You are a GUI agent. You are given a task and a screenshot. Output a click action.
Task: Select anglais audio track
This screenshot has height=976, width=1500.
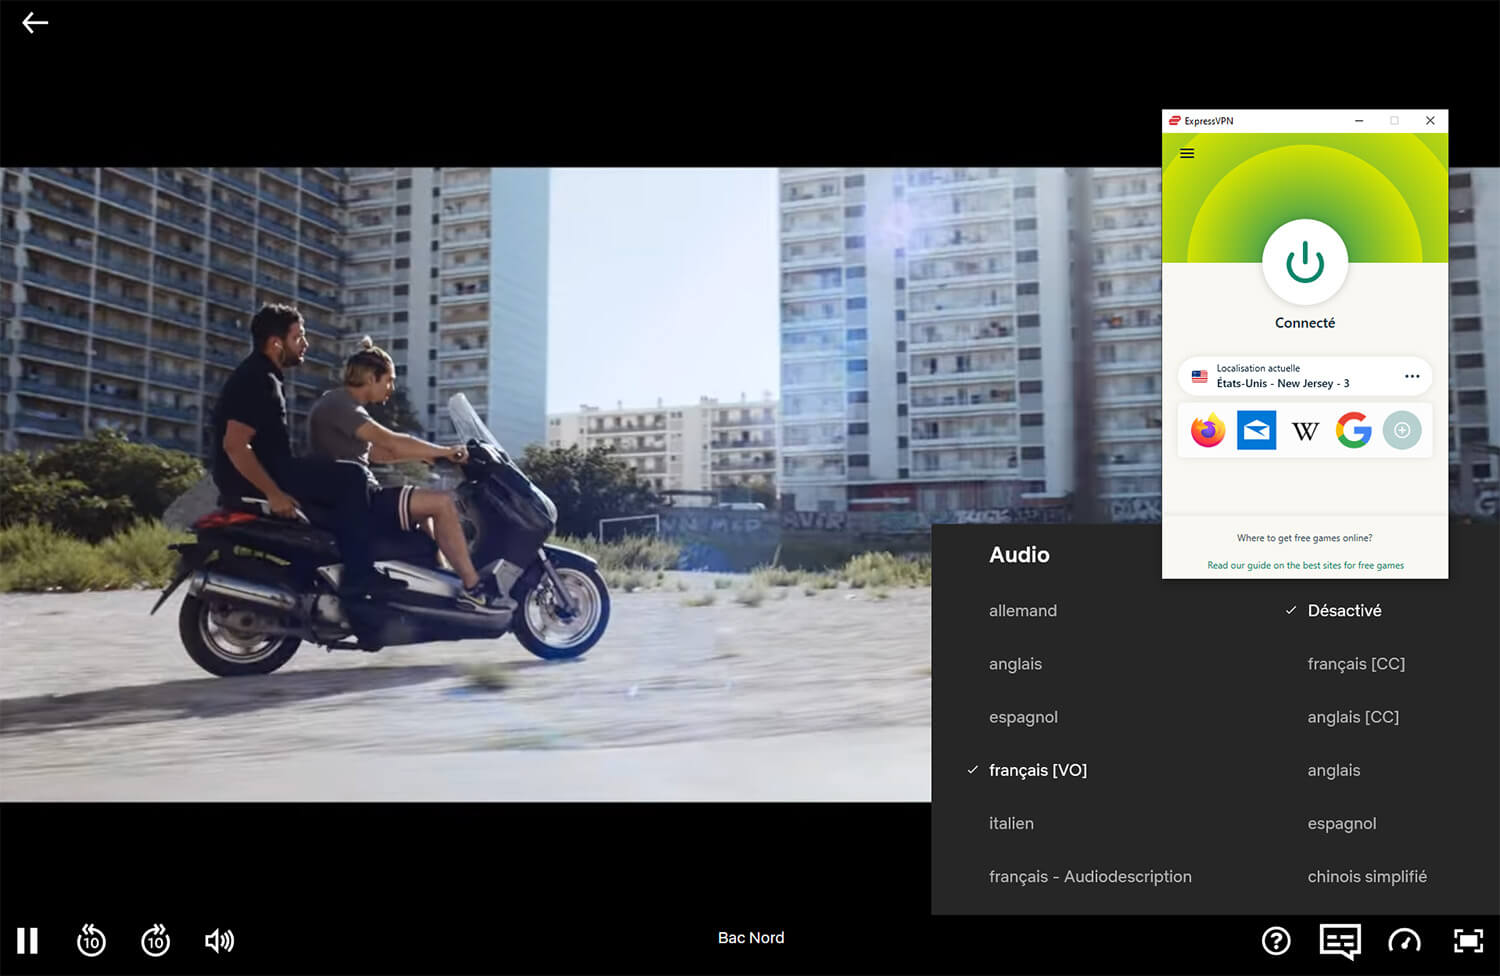click(x=1015, y=664)
